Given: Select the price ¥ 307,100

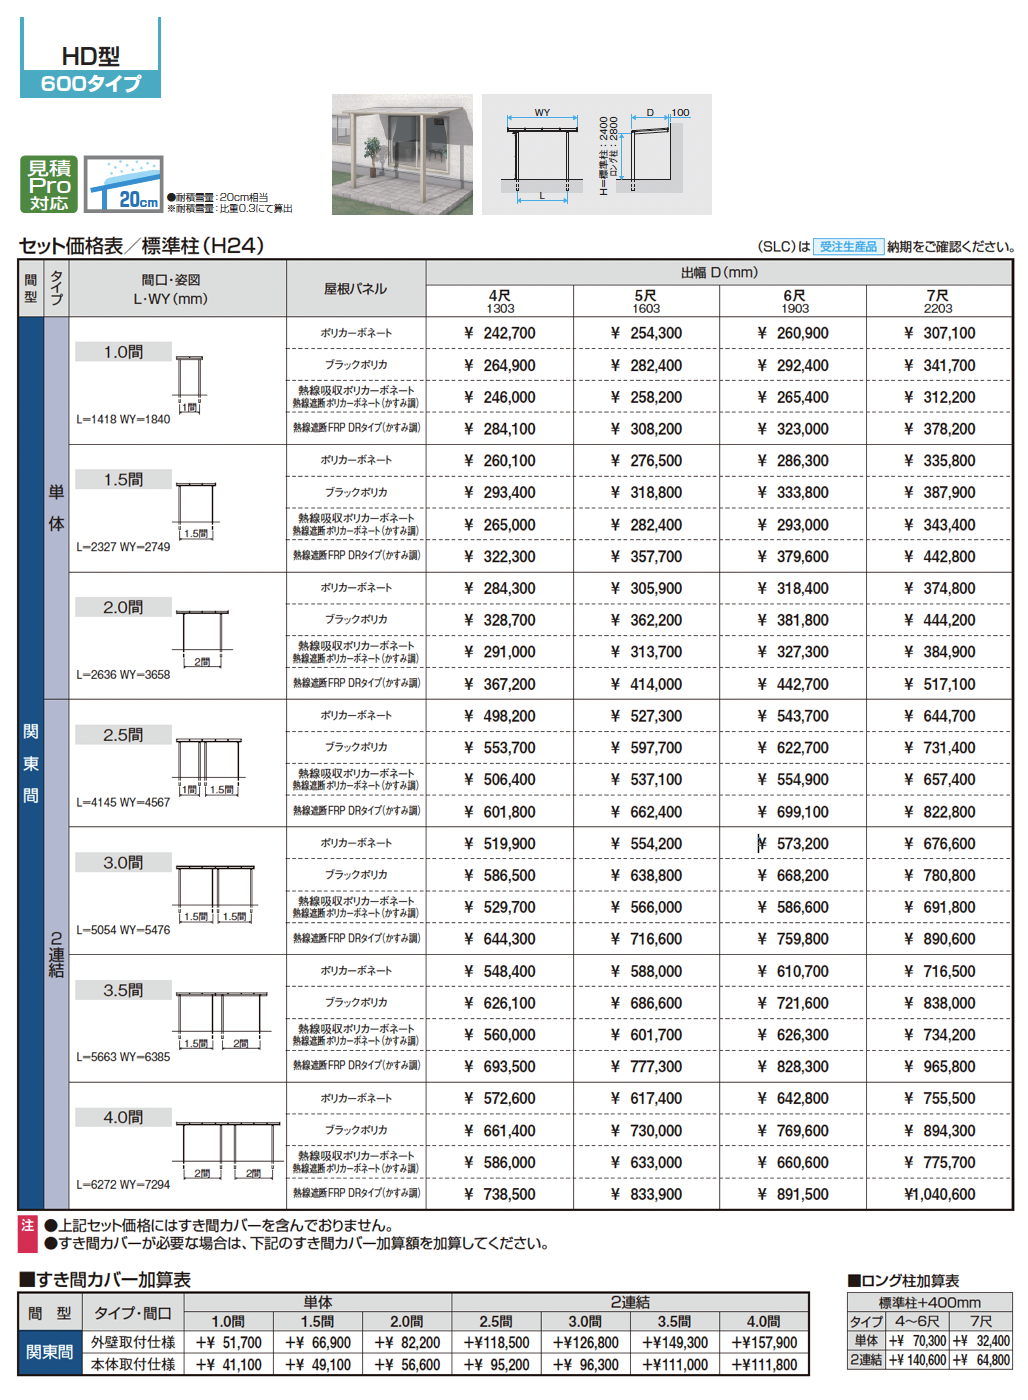Looking at the screenshot, I should [x=939, y=333].
